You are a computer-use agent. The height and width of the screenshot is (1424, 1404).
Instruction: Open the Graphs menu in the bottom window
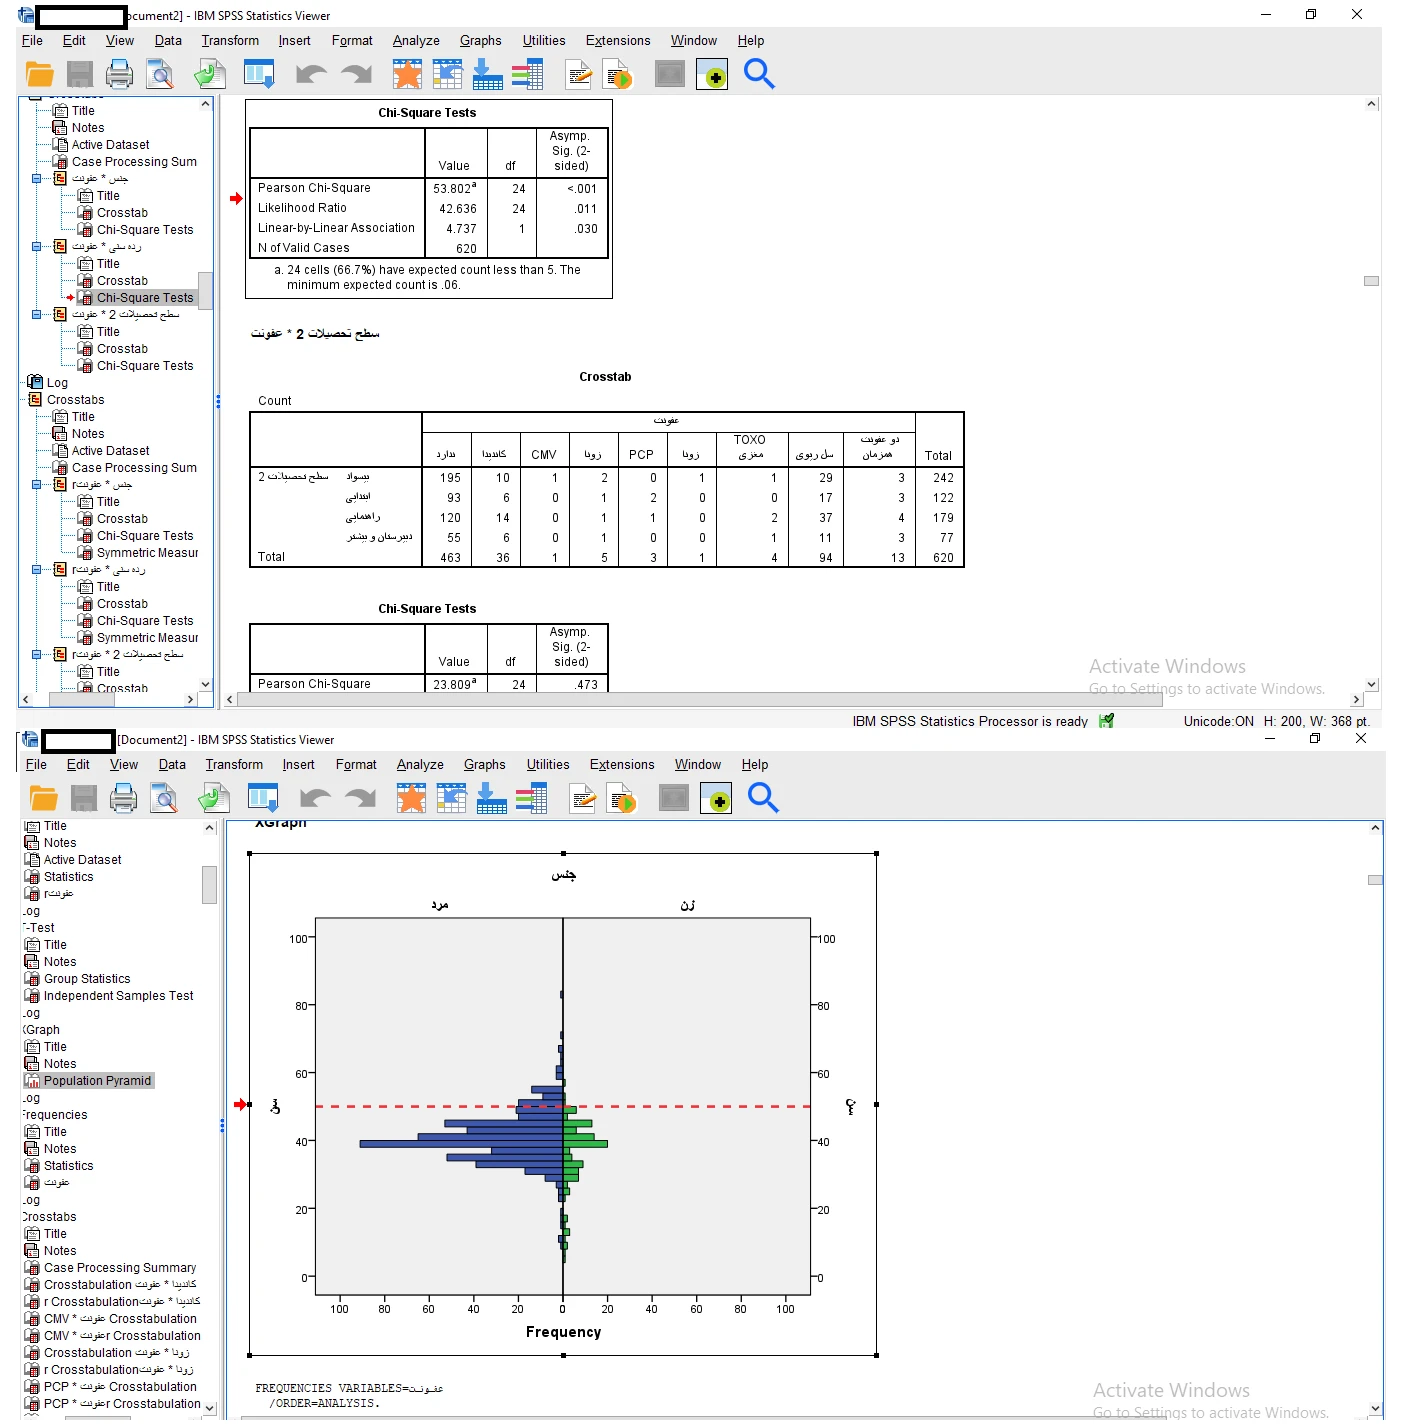[484, 765]
